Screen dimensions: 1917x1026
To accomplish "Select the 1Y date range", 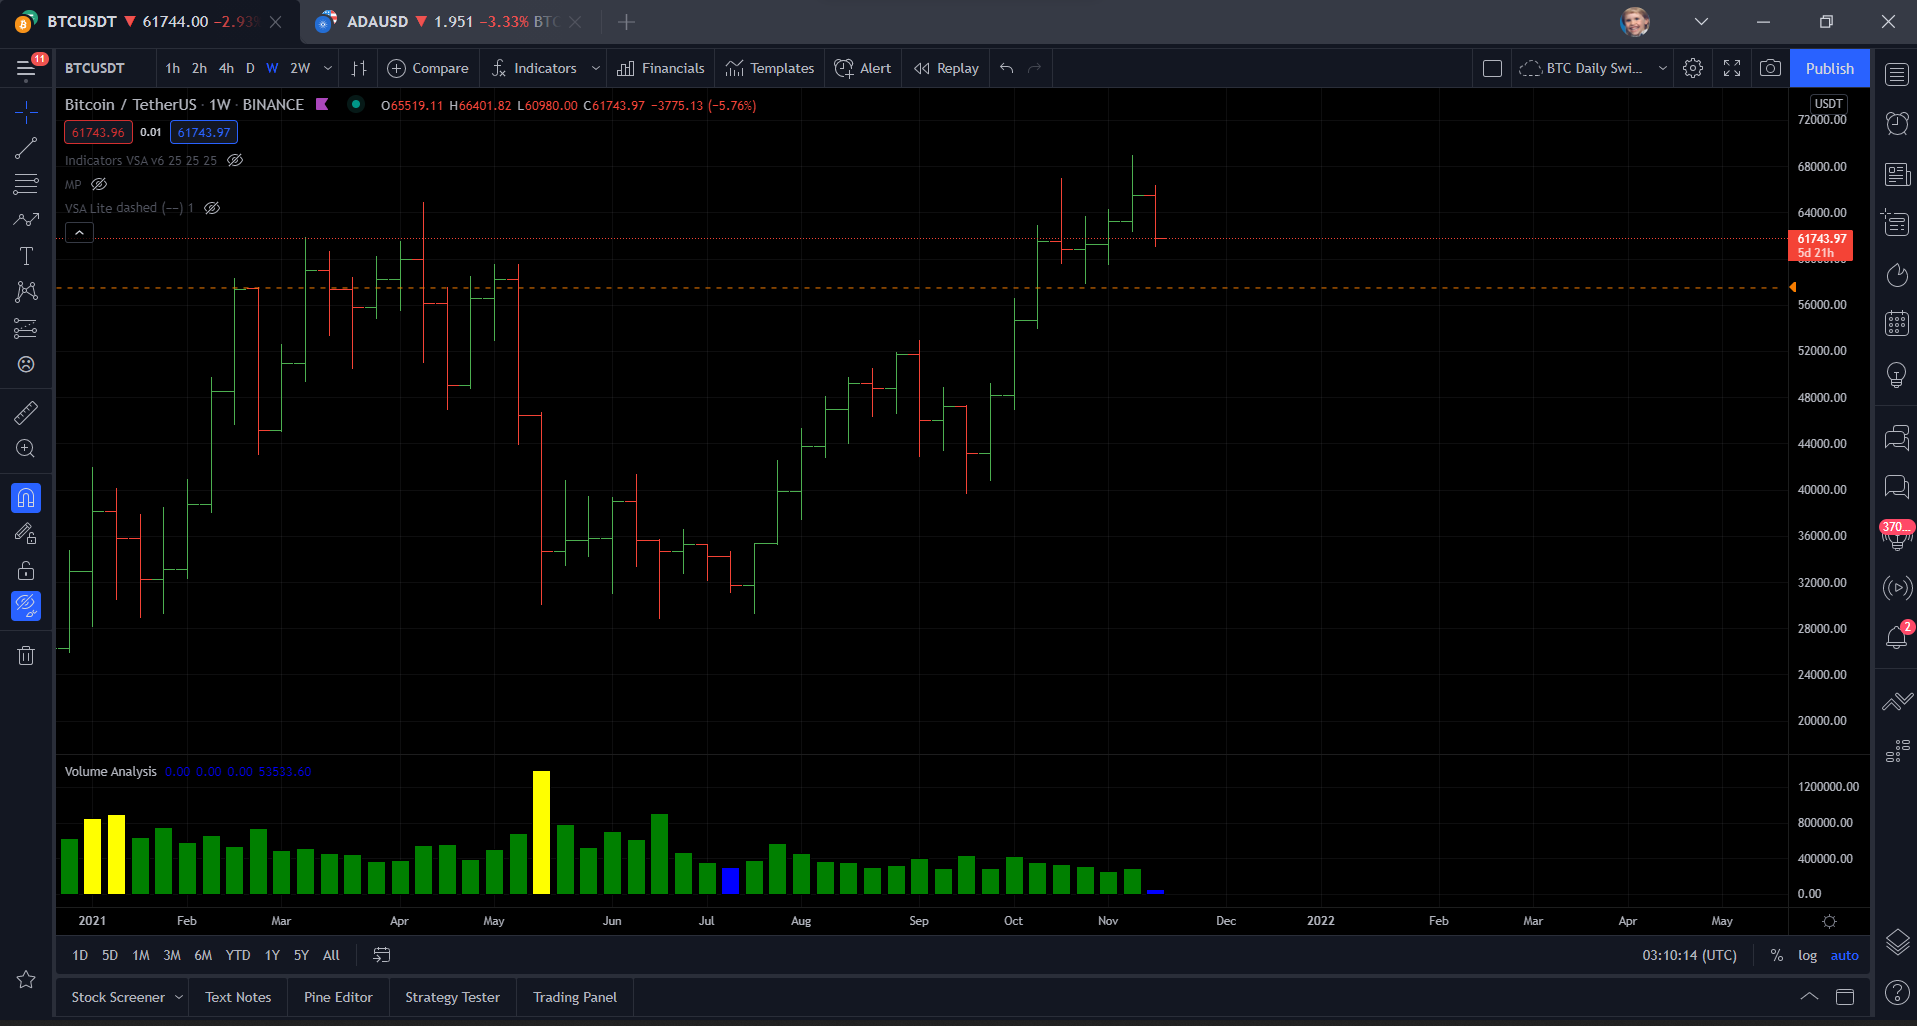I will pos(272,955).
